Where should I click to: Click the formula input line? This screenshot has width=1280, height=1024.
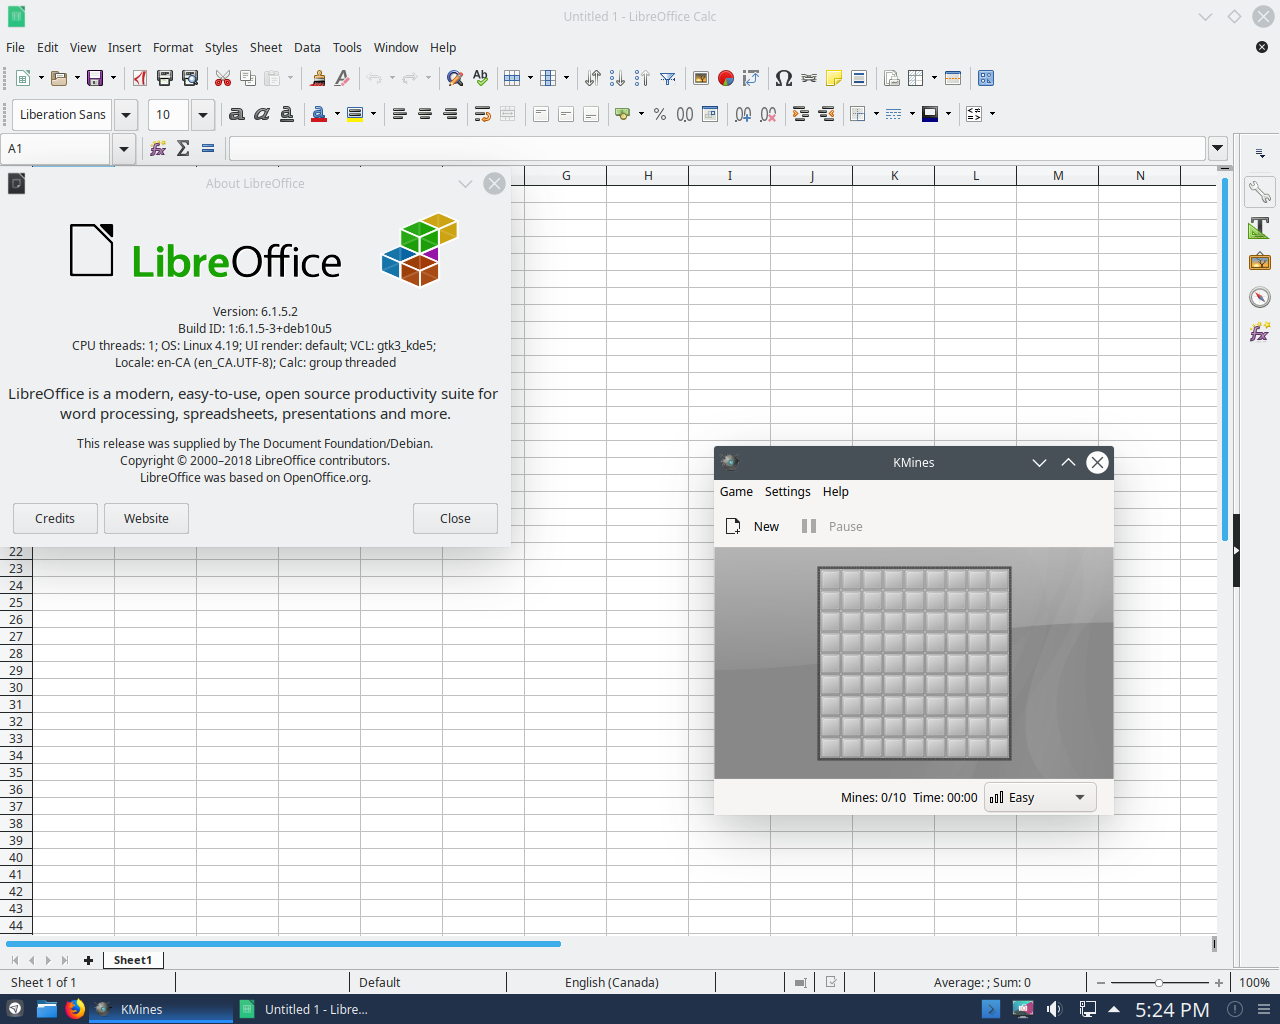click(717, 149)
